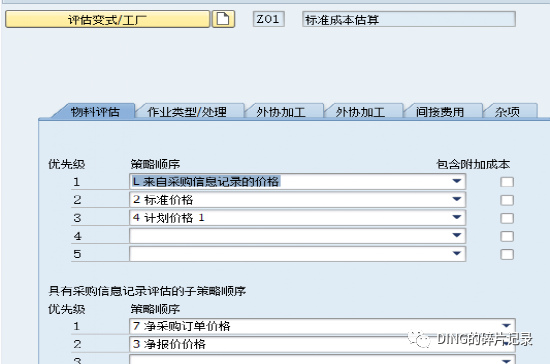The height and width of the screenshot is (364, 550).
Task: Click the upper 策略顺序 column label
Action: coord(155,164)
